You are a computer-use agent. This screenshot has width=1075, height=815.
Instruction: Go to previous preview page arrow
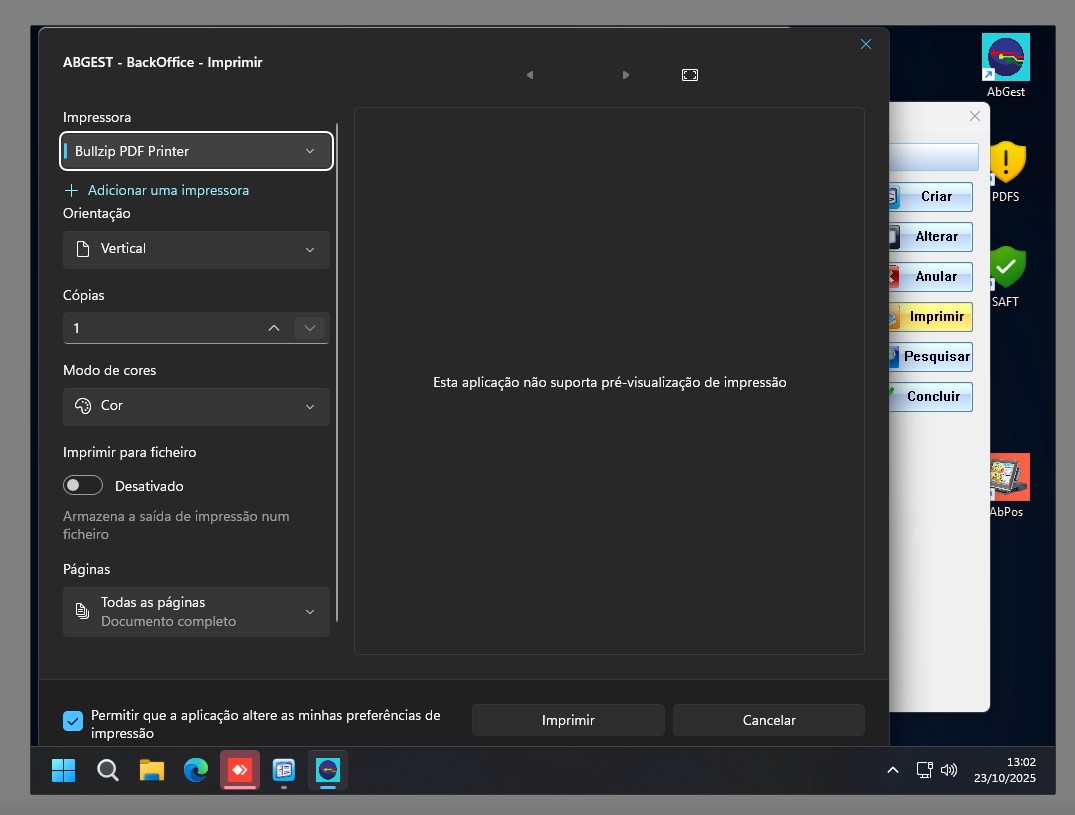(x=530, y=75)
